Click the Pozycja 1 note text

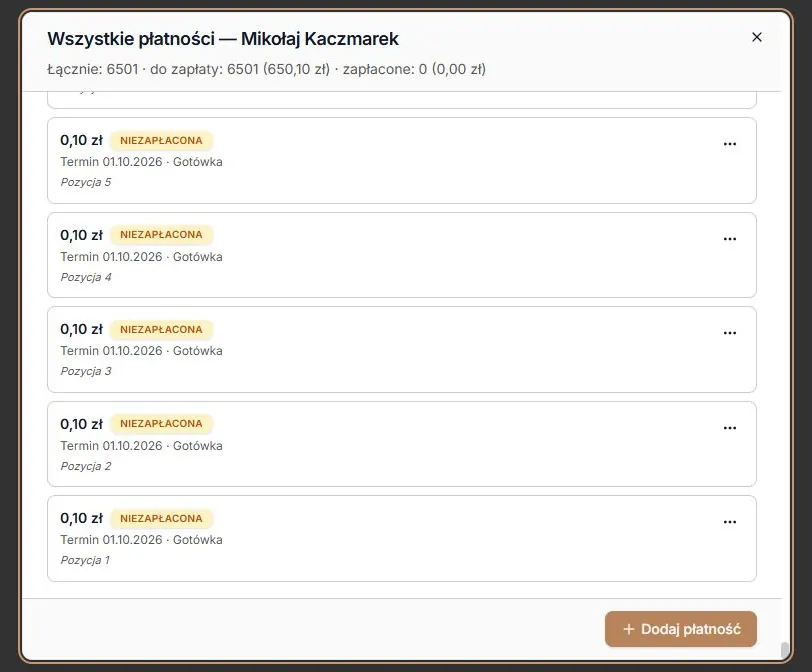coord(85,560)
